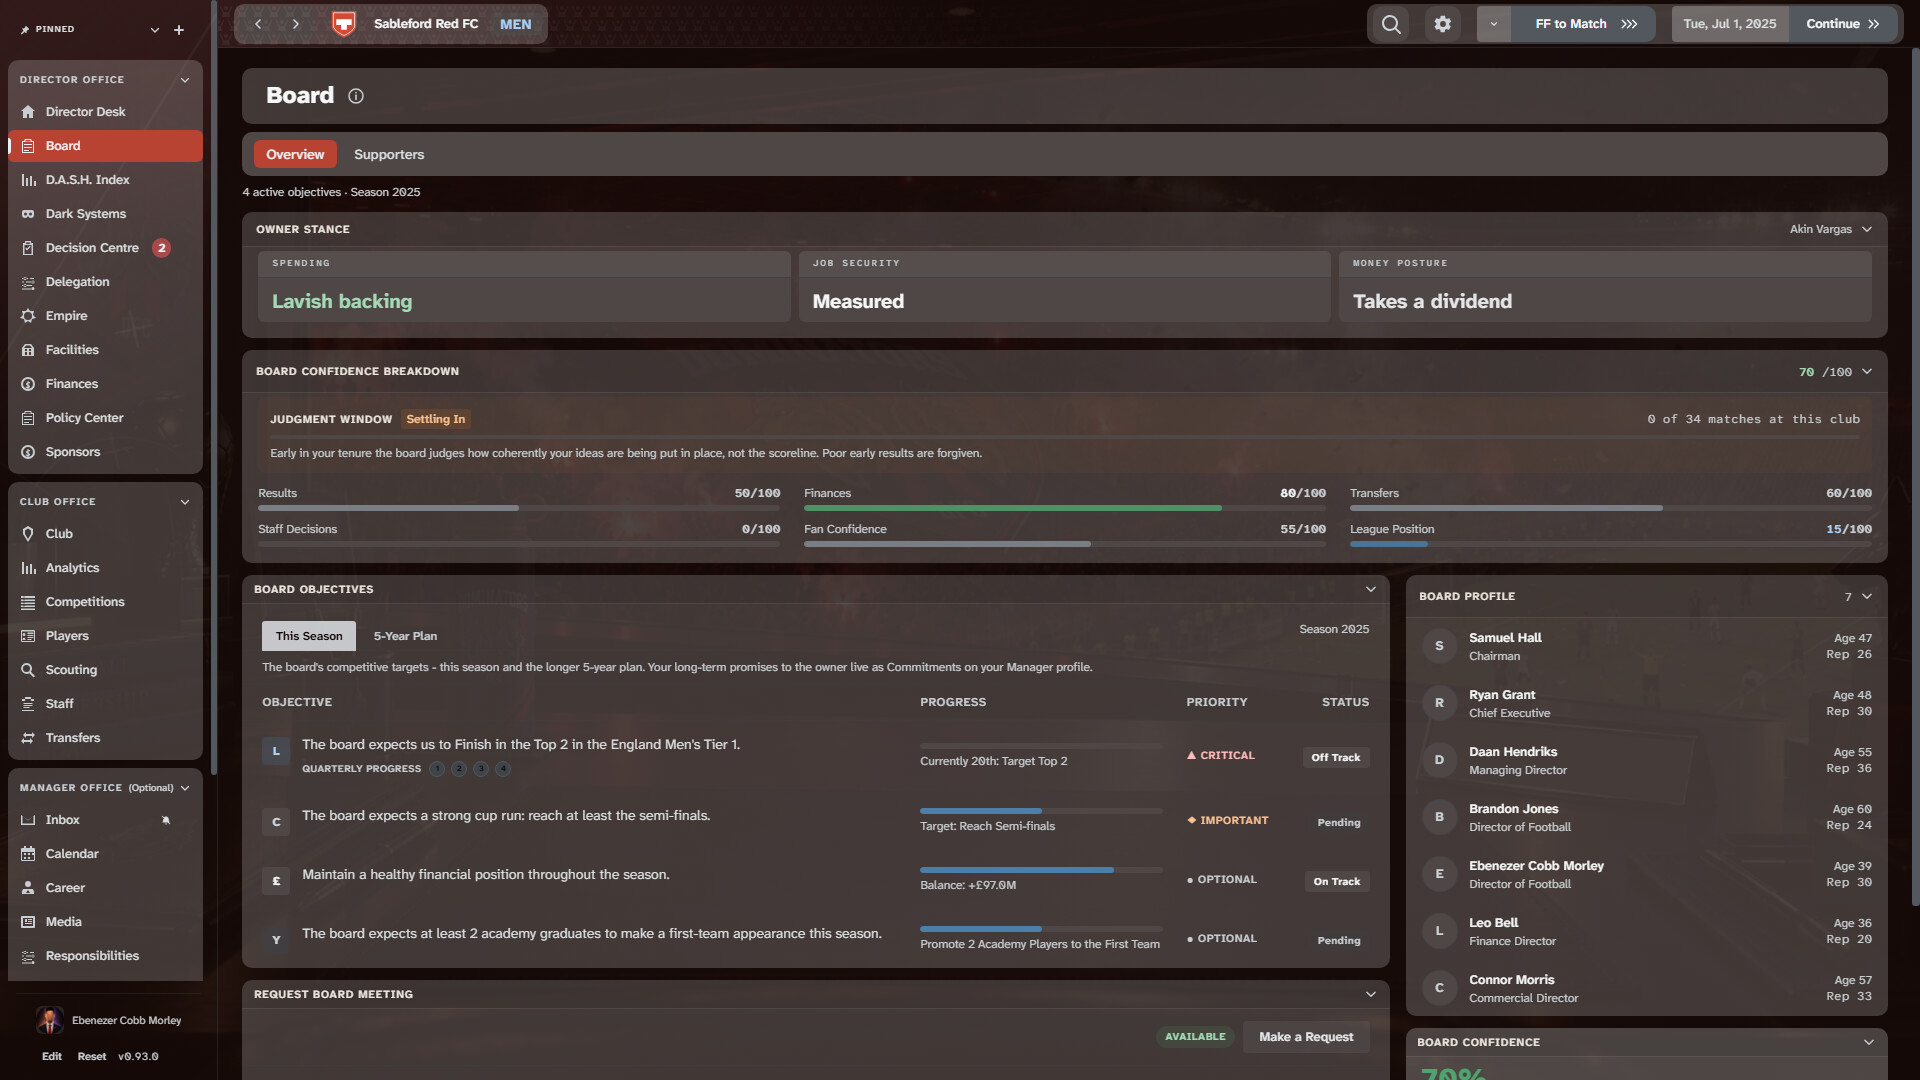Click FF to Match button
The image size is (1920, 1080).
point(1583,24)
